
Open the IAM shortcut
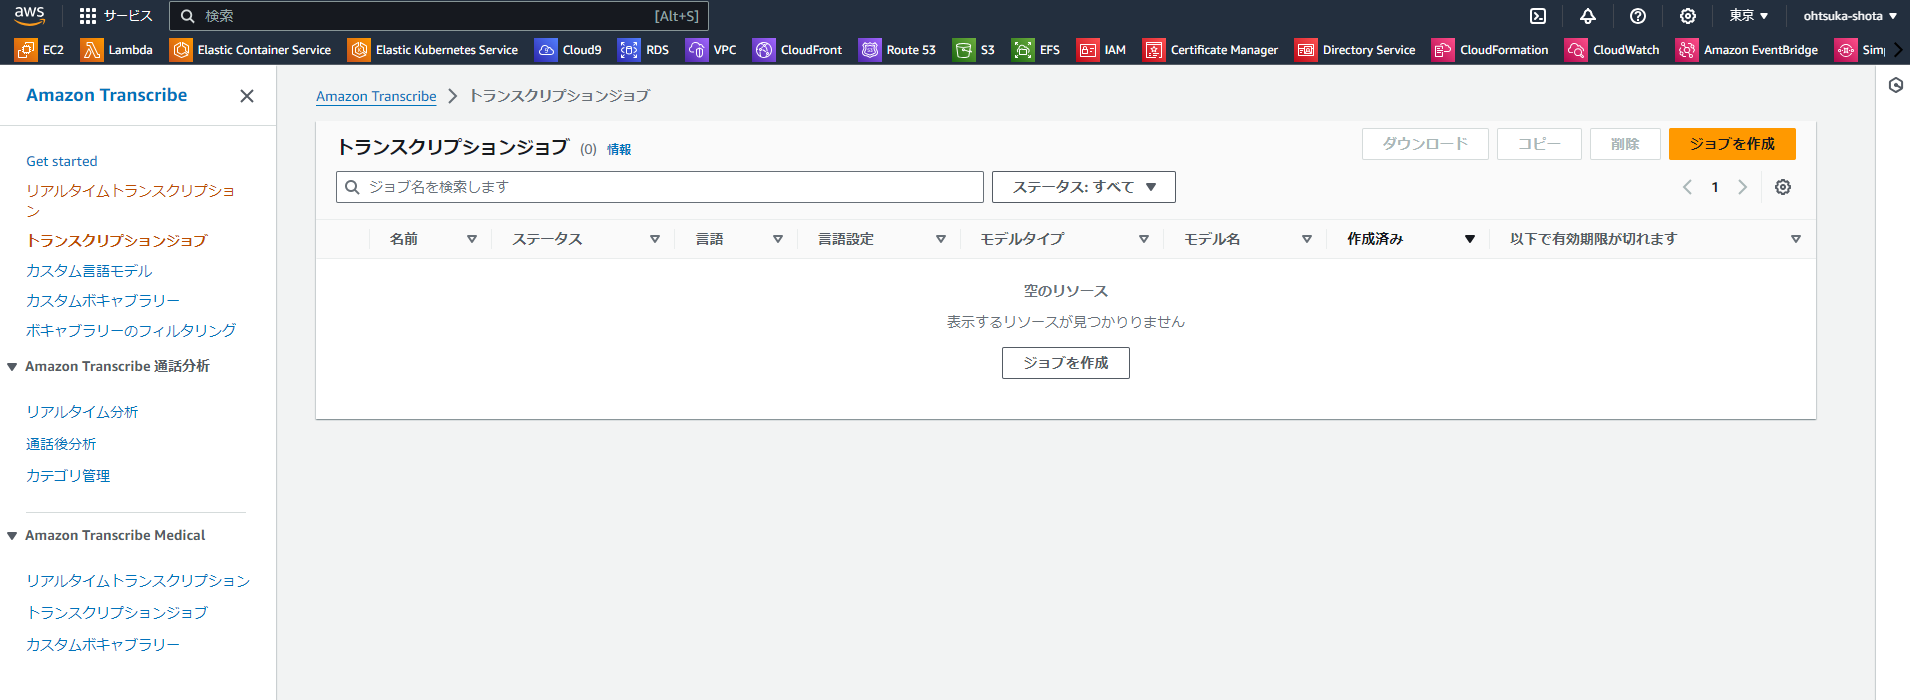pyautogui.click(x=1101, y=49)
